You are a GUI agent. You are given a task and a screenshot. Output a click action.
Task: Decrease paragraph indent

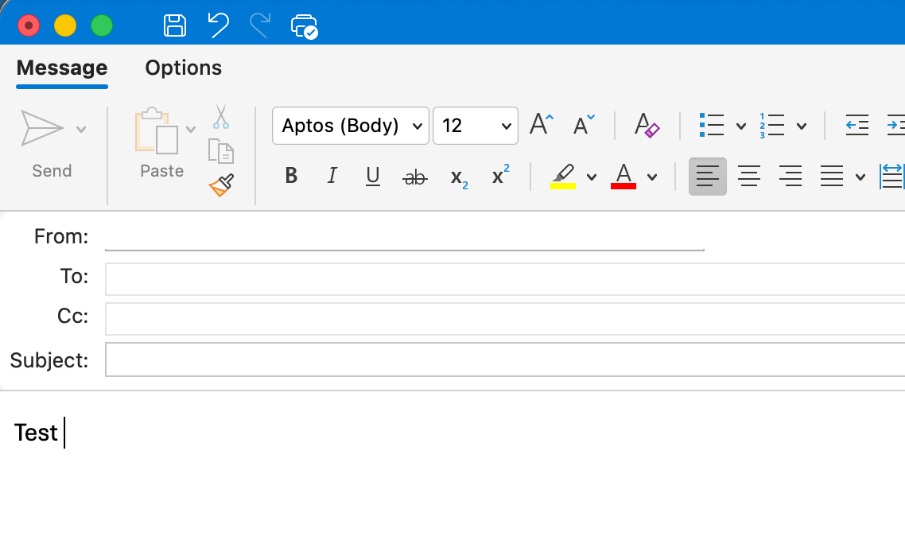pos(857,125)
